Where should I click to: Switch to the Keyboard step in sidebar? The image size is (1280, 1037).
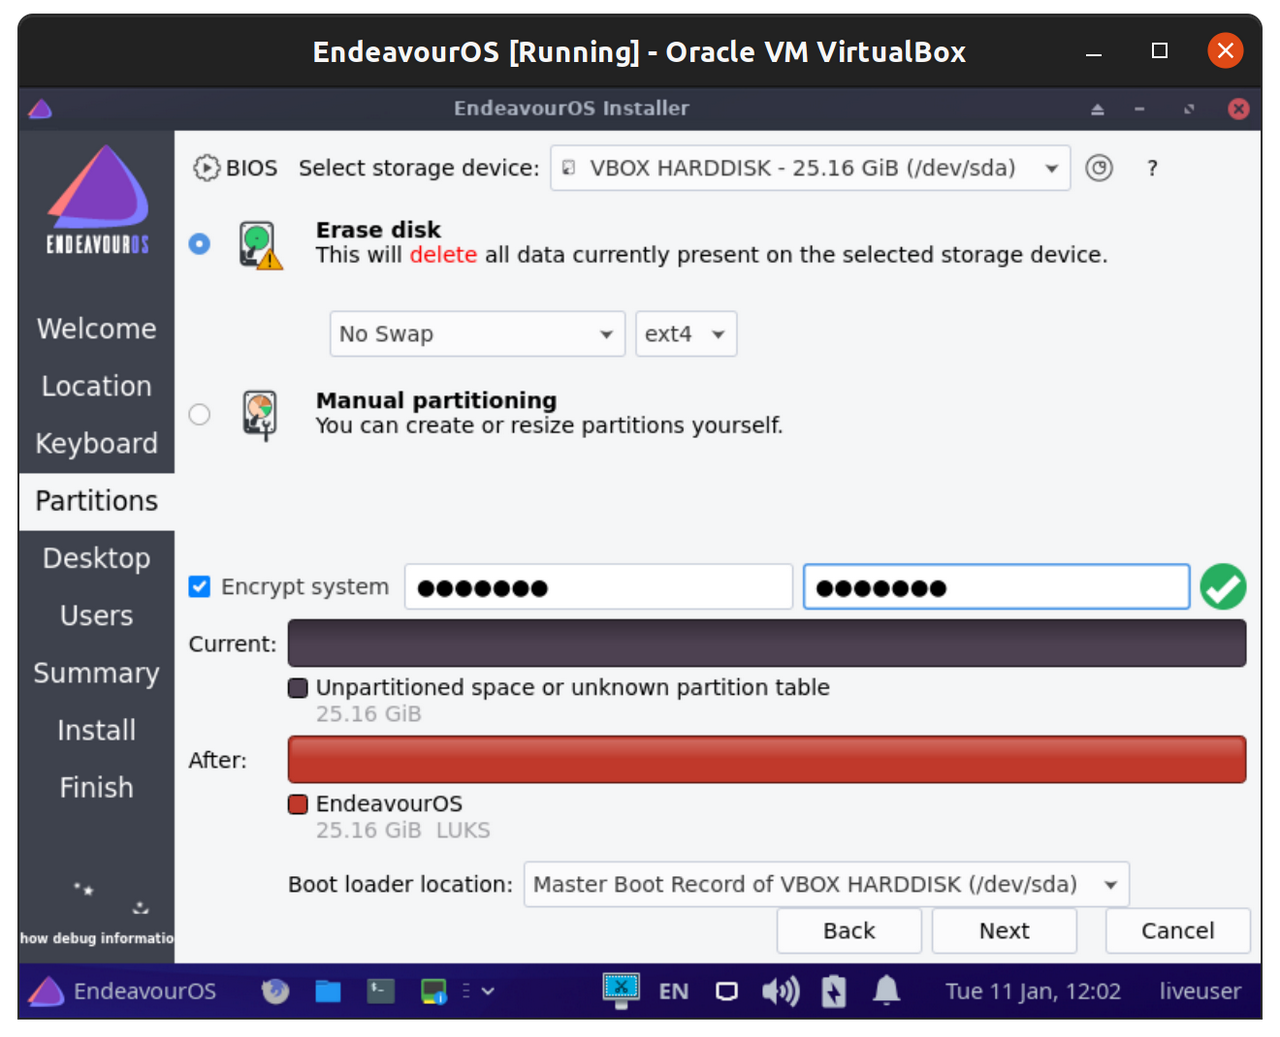click(x=96, y=444)
